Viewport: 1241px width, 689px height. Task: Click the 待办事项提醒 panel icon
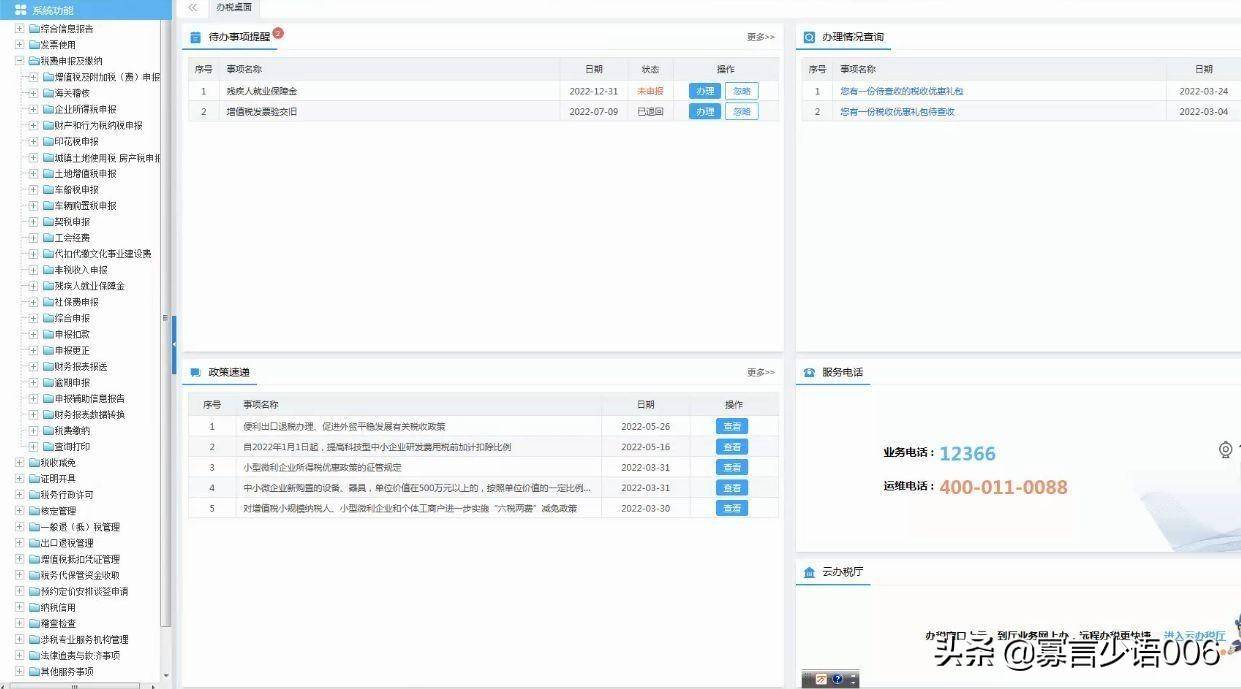coord(196,37)
